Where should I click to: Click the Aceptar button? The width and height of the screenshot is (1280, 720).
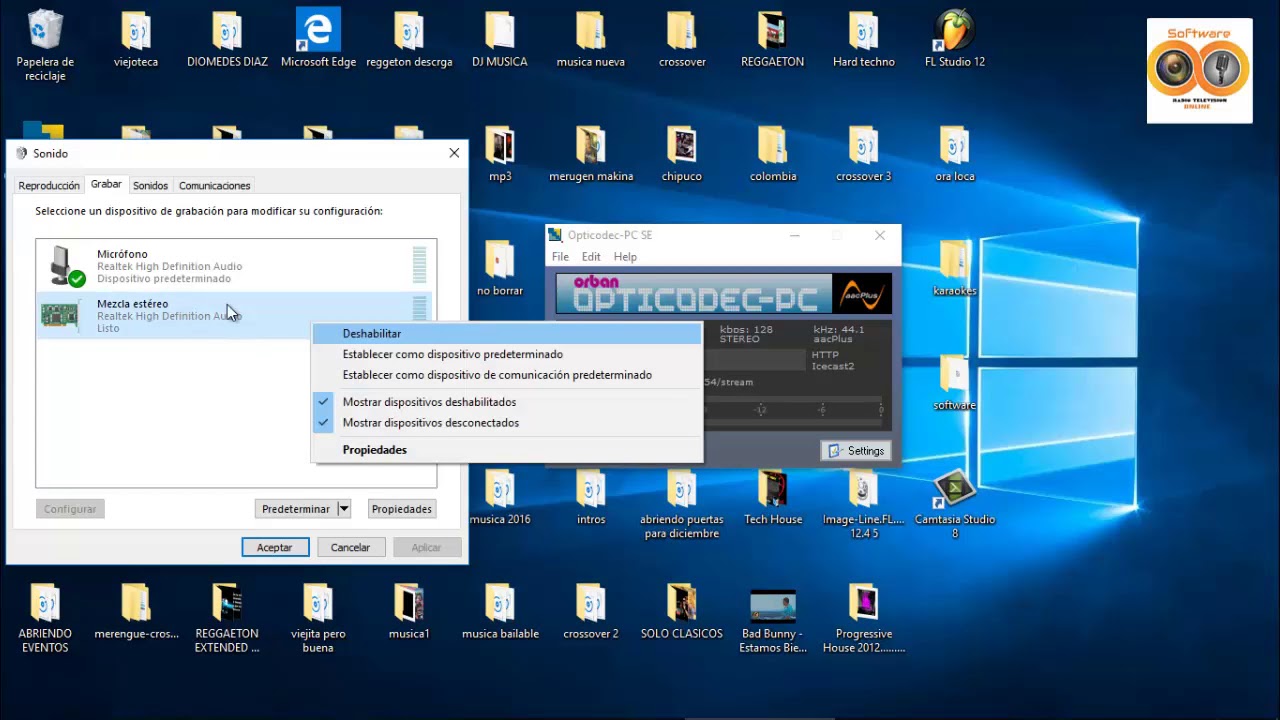[275, 547]
